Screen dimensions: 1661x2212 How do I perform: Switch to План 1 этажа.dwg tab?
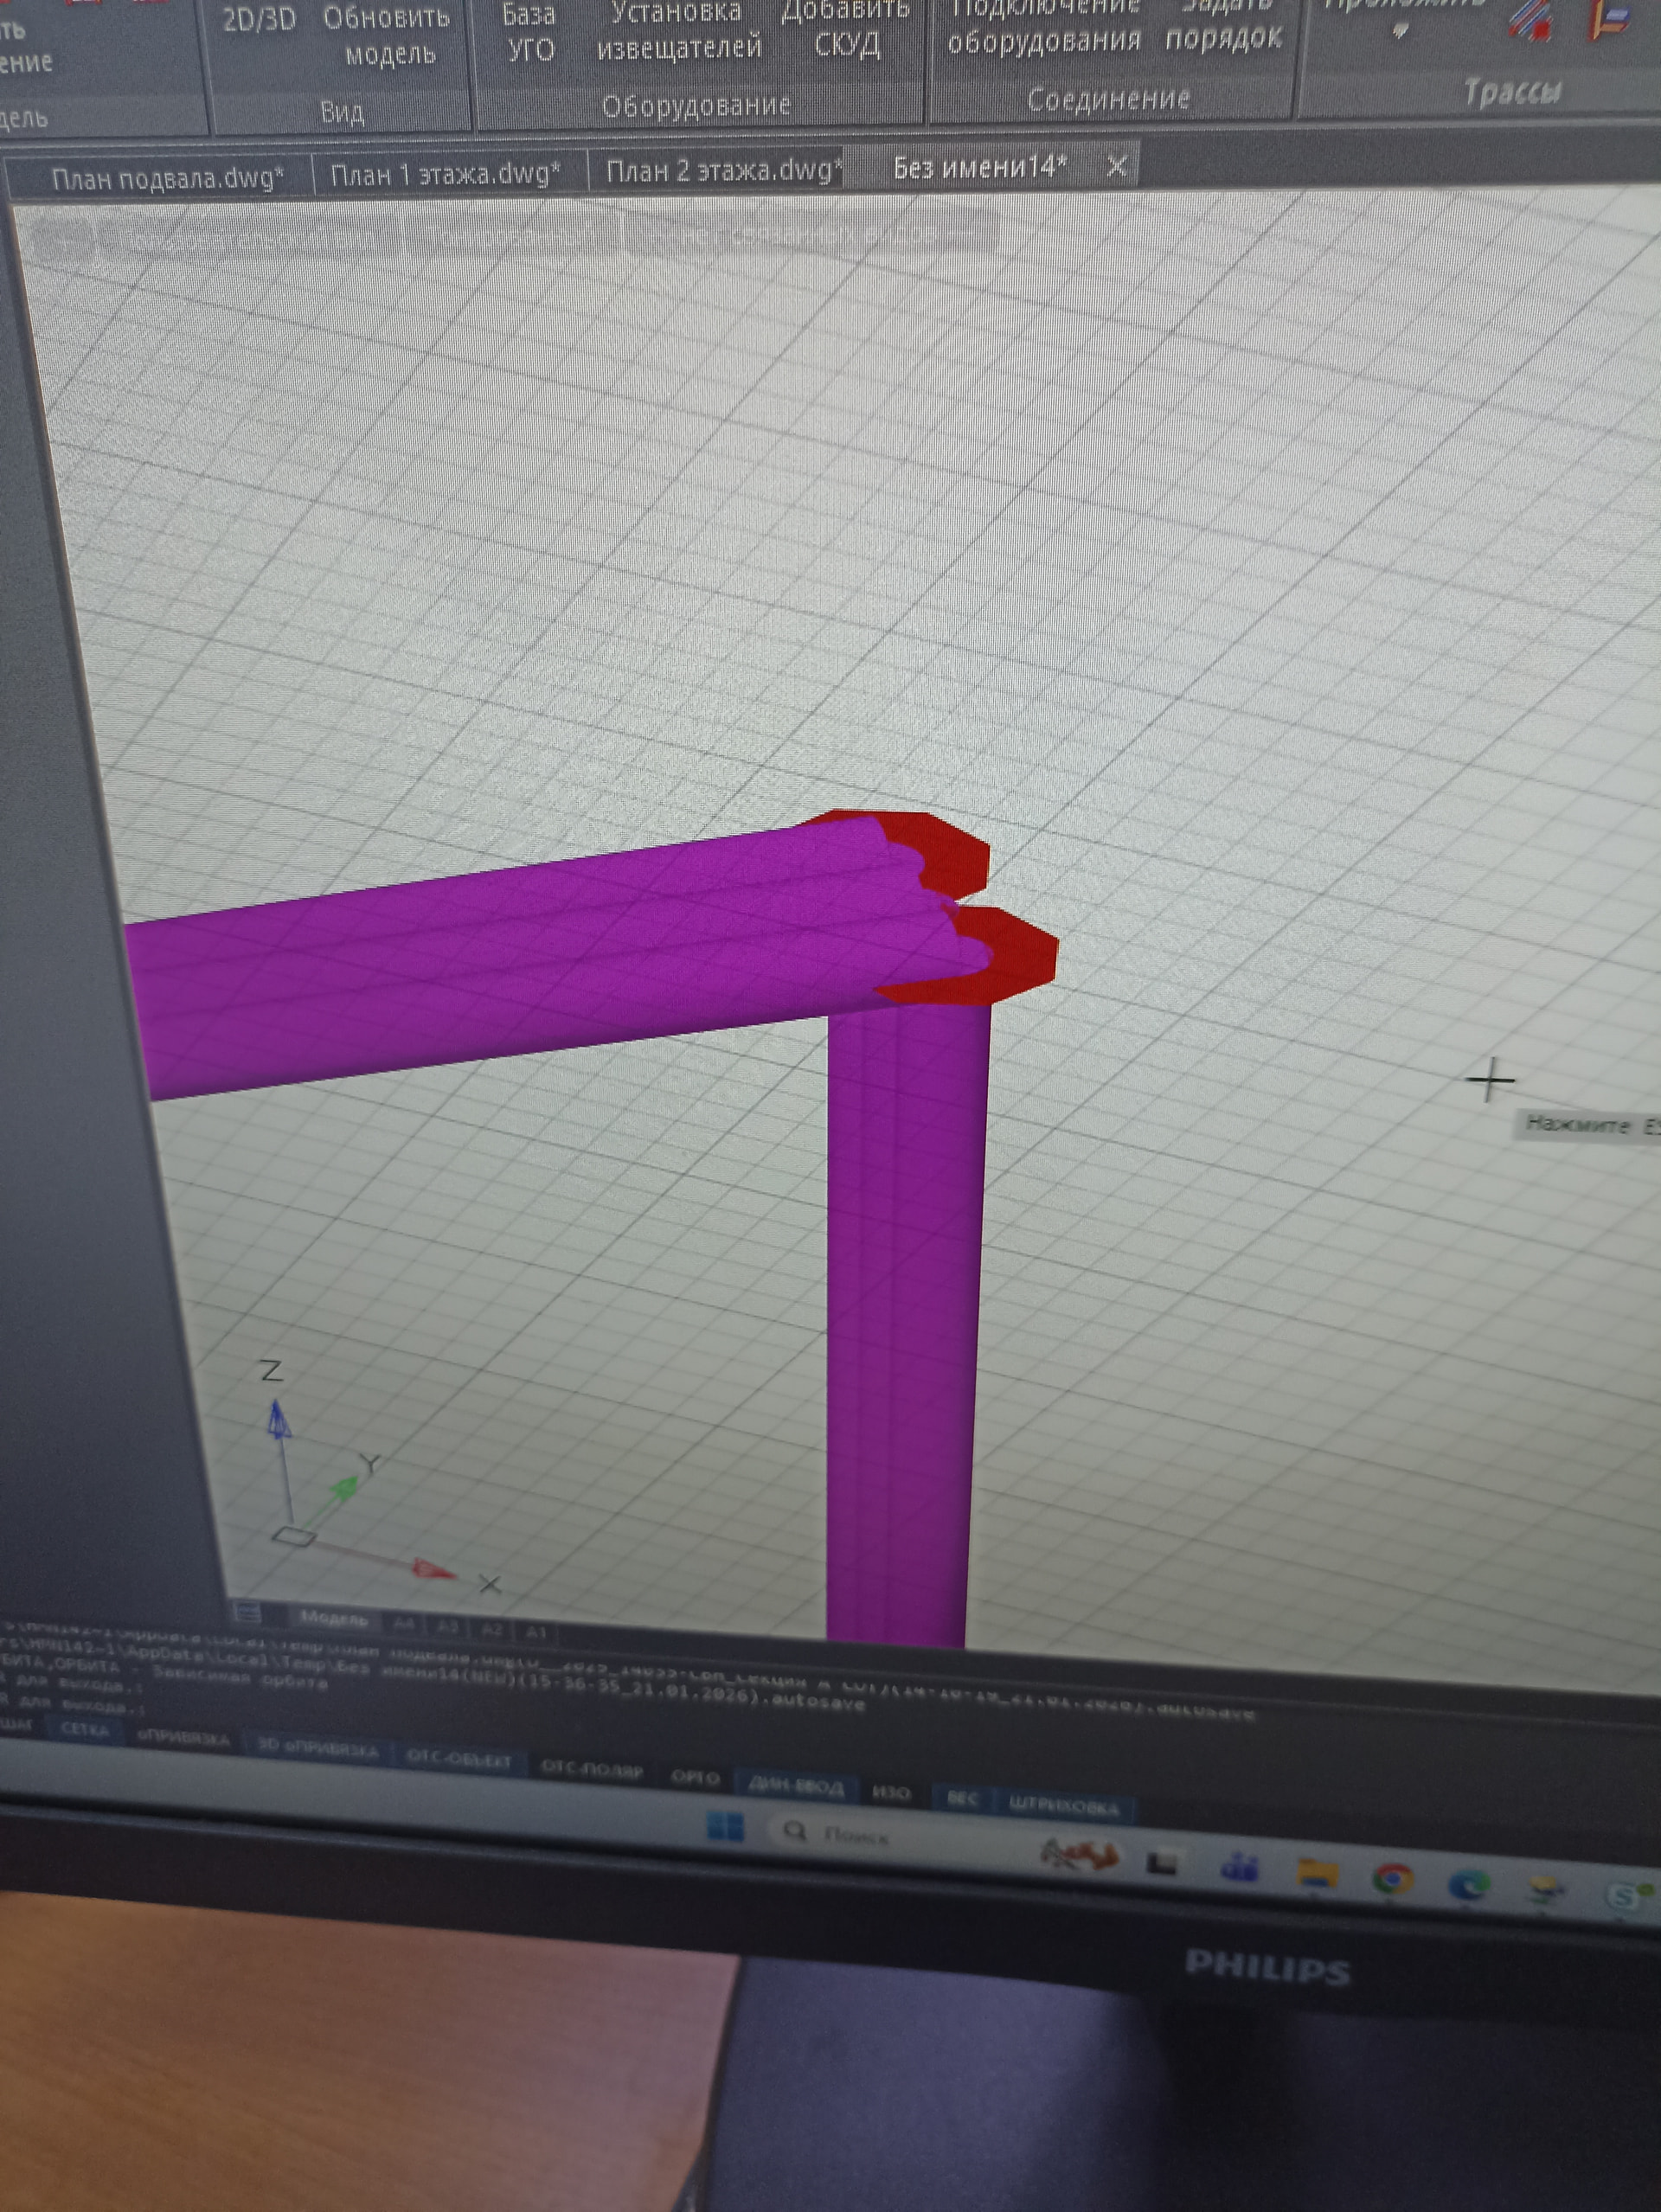click(444, 175)
